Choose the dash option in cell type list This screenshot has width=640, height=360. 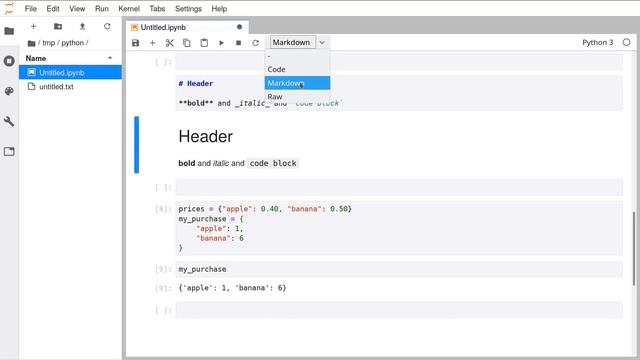(x=297, y=56)
